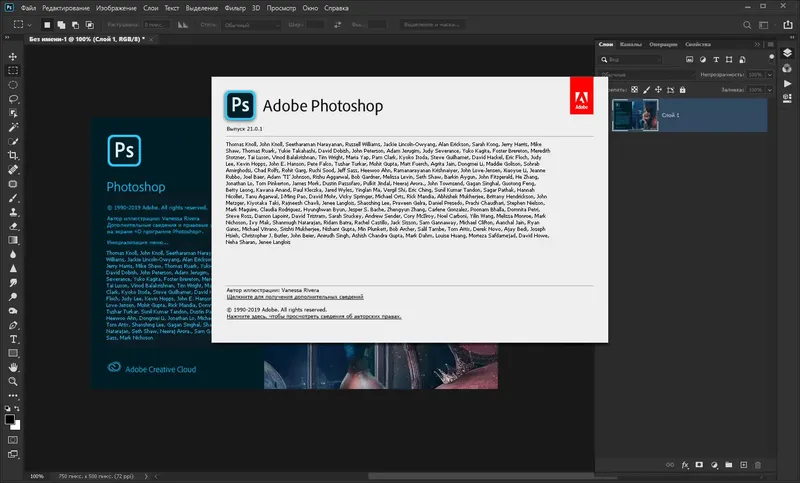Screen dimensions: 800x483
Task: Select the Horizontal Type tool
Action: click(13, 339)
